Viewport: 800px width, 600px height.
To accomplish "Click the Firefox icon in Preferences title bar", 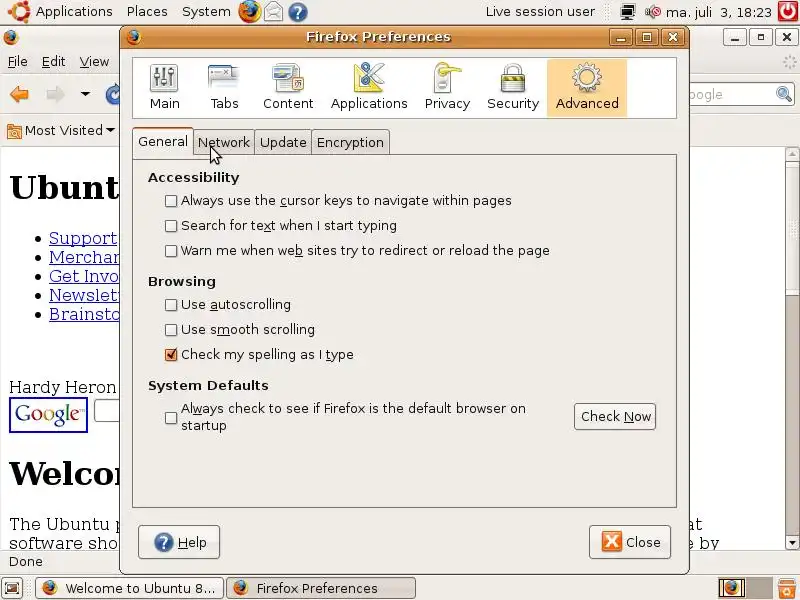I will point(134,37).
